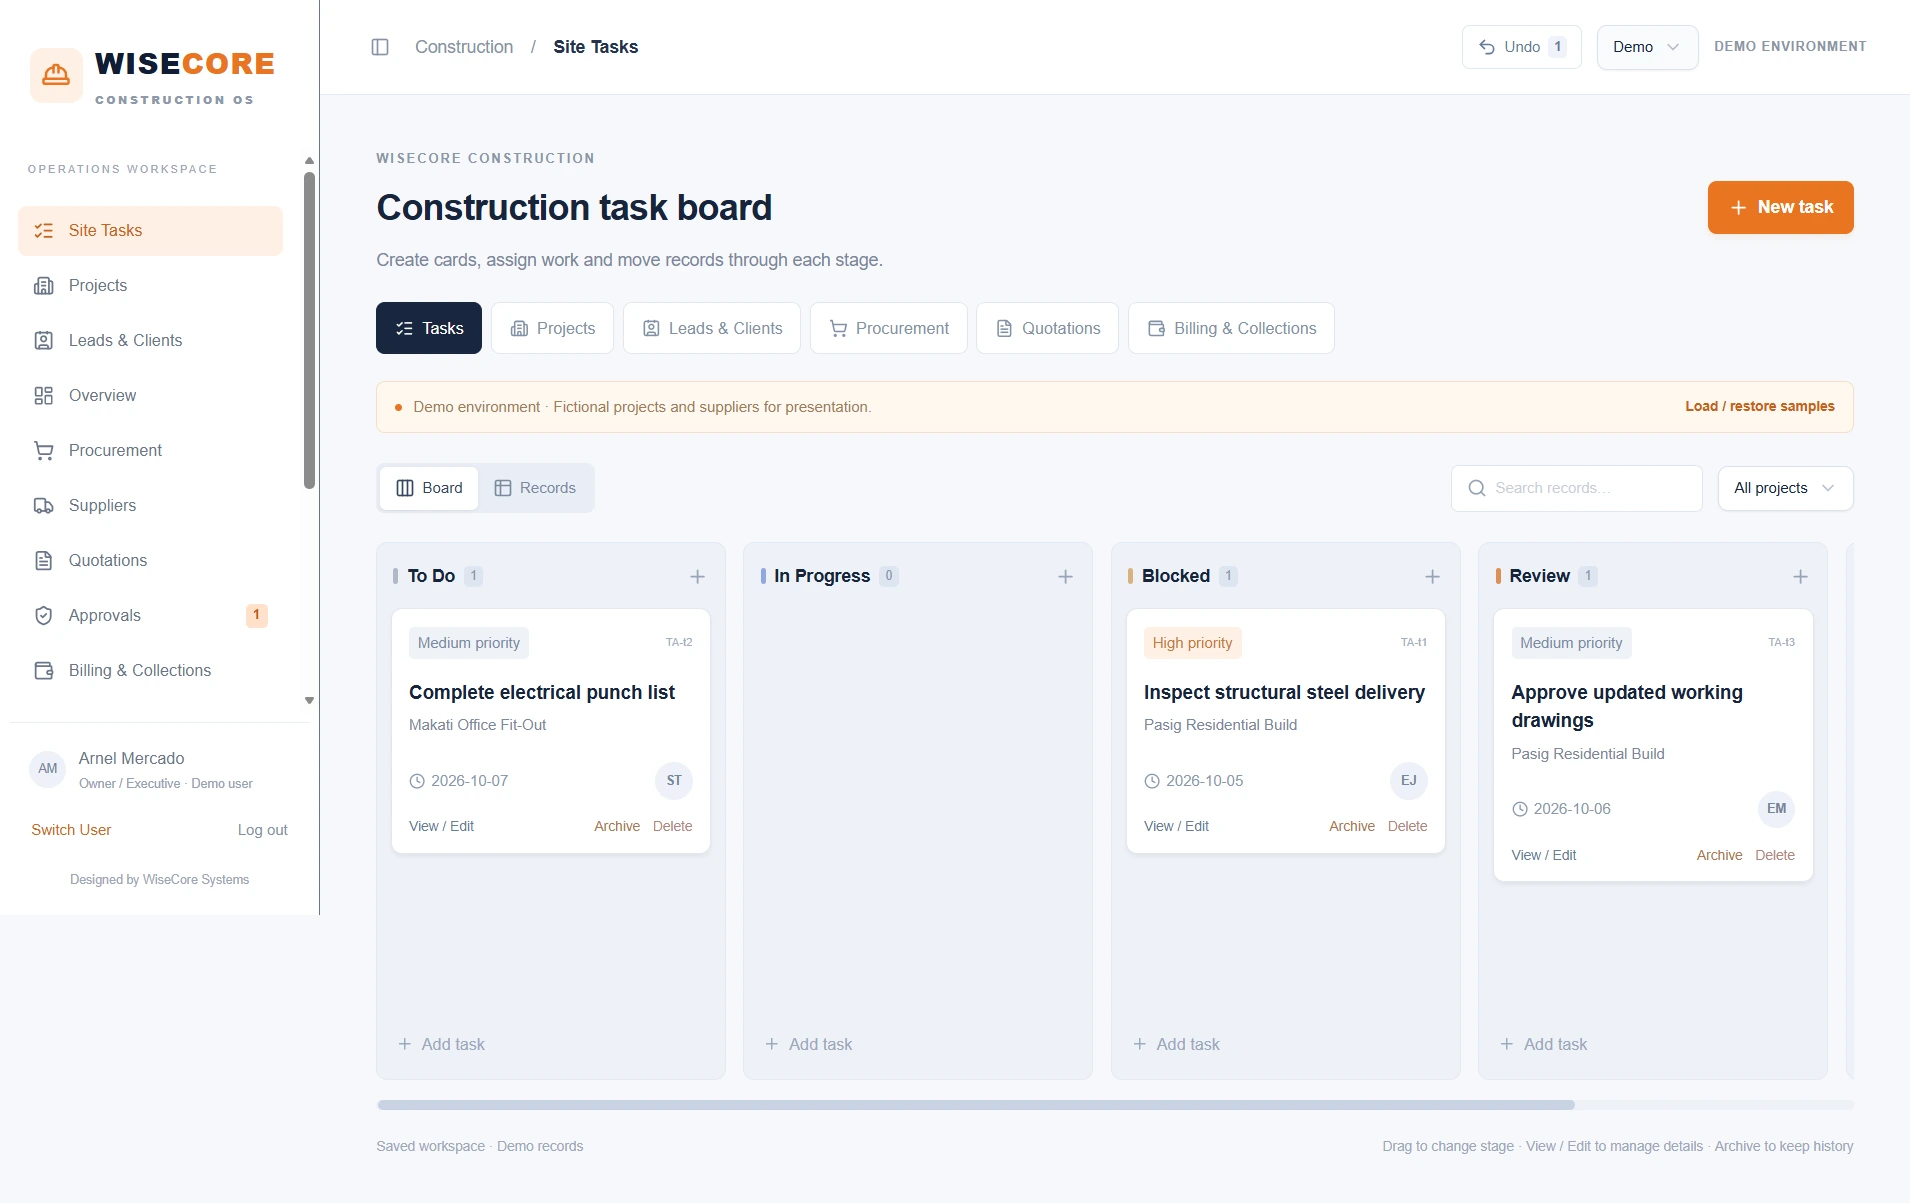Click sidebar scroll down arrow
1910x1203 pixels.
tap(309, 701)
